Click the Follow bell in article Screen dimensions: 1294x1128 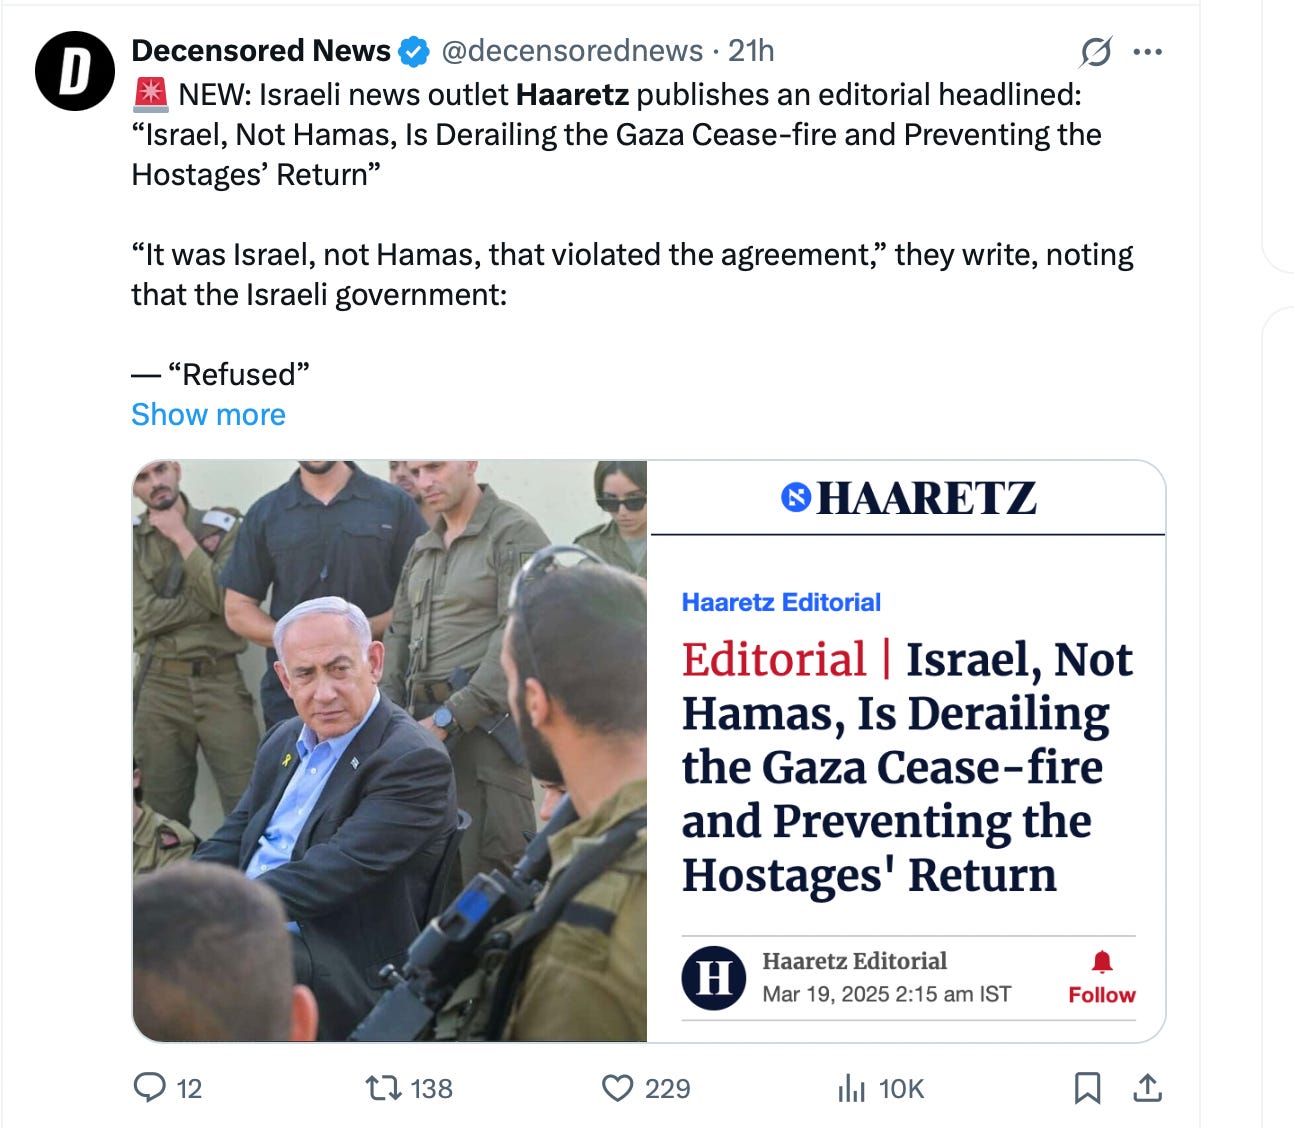tap(1101, 977)
